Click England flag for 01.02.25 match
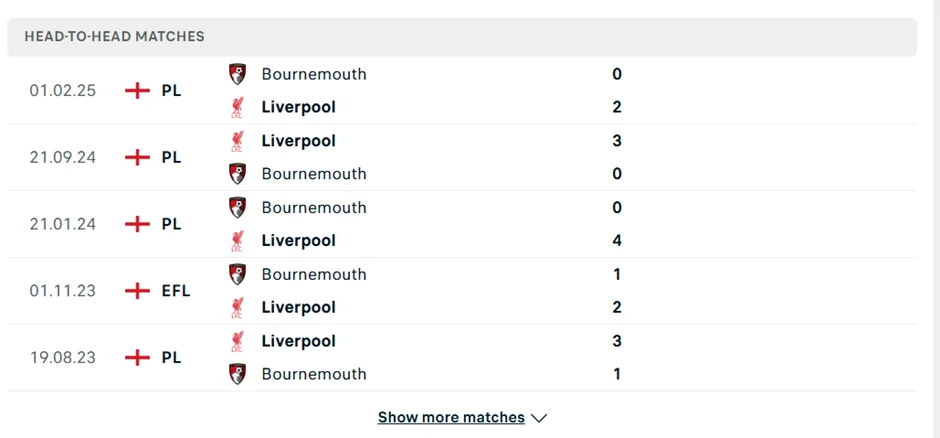The height and width of the screenshot is (438, 940). [137, 90]
